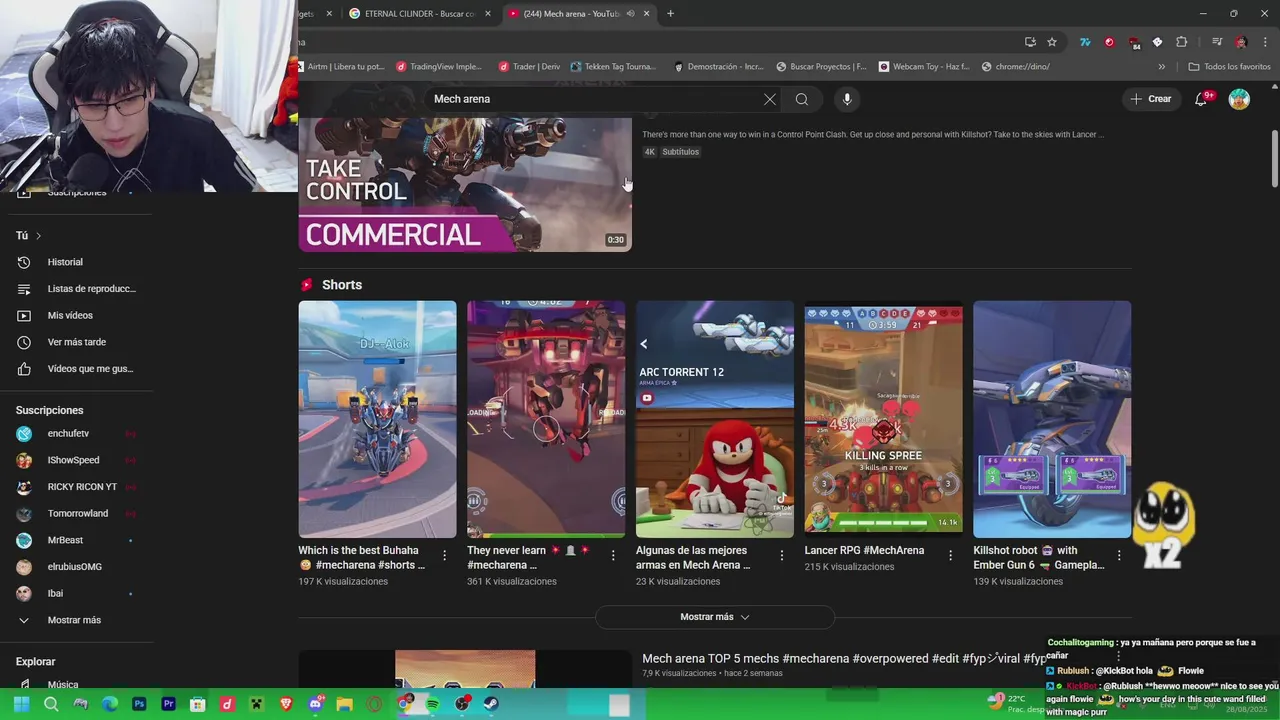The height and width of the screenshot is (720, 1280).
Task: Open Steam from the taskbar
Action: pos(492,704)
